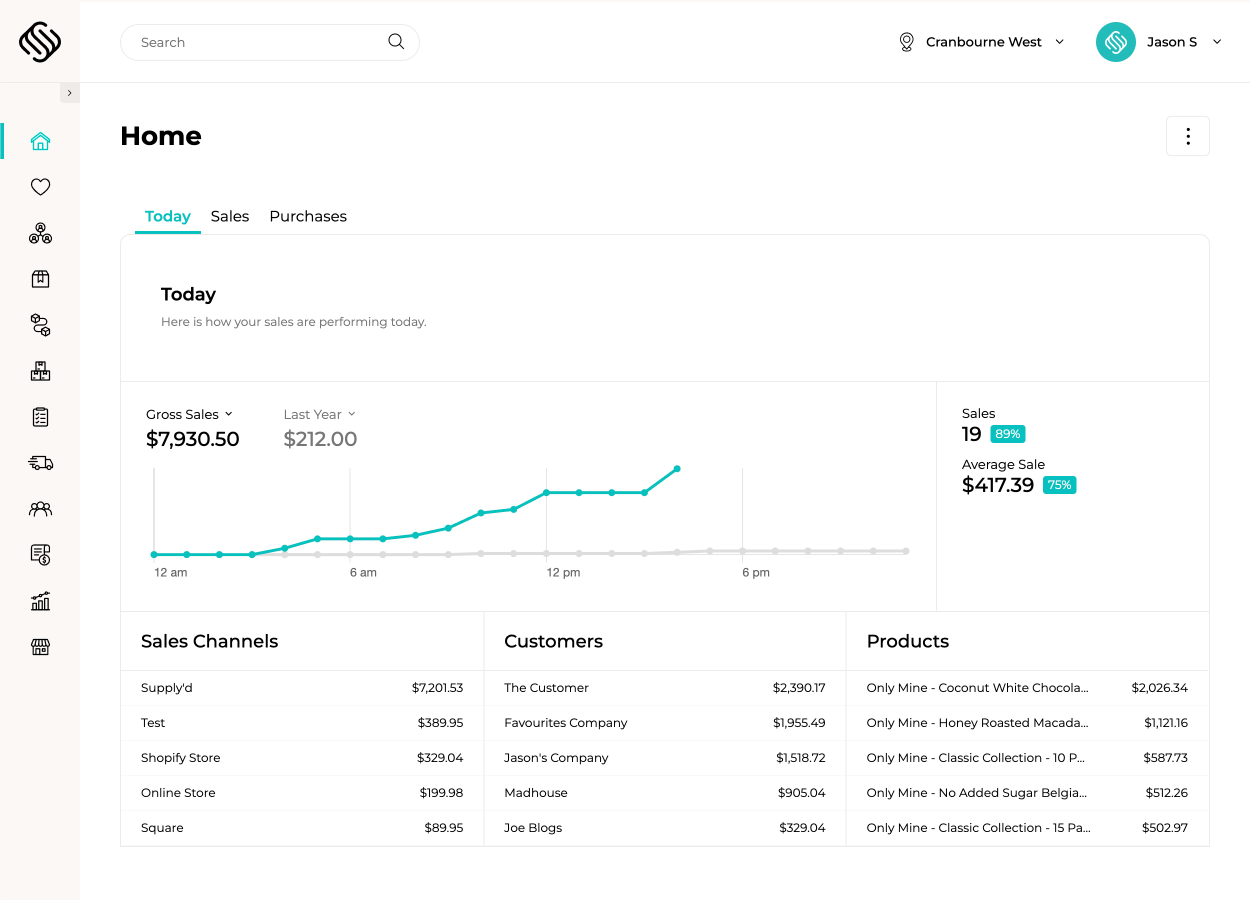Click the invoice with dollar sidebar icon
This screenshot has height=900, width=1250.
(40, 555)
